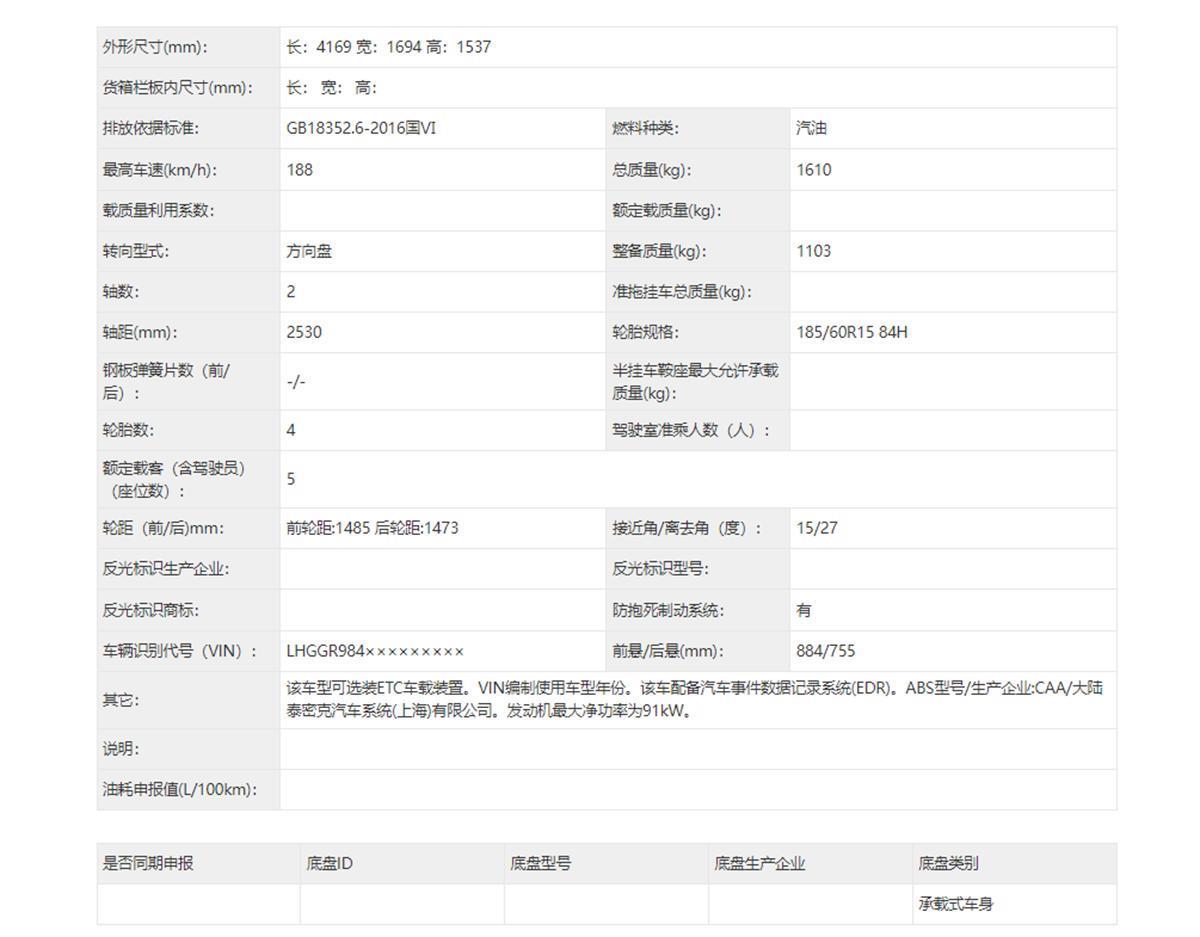Image resolution: width=1200 pixels, height=937 pixels.
Task: Select the top speed value 188
Action: (x=300, y=169)
